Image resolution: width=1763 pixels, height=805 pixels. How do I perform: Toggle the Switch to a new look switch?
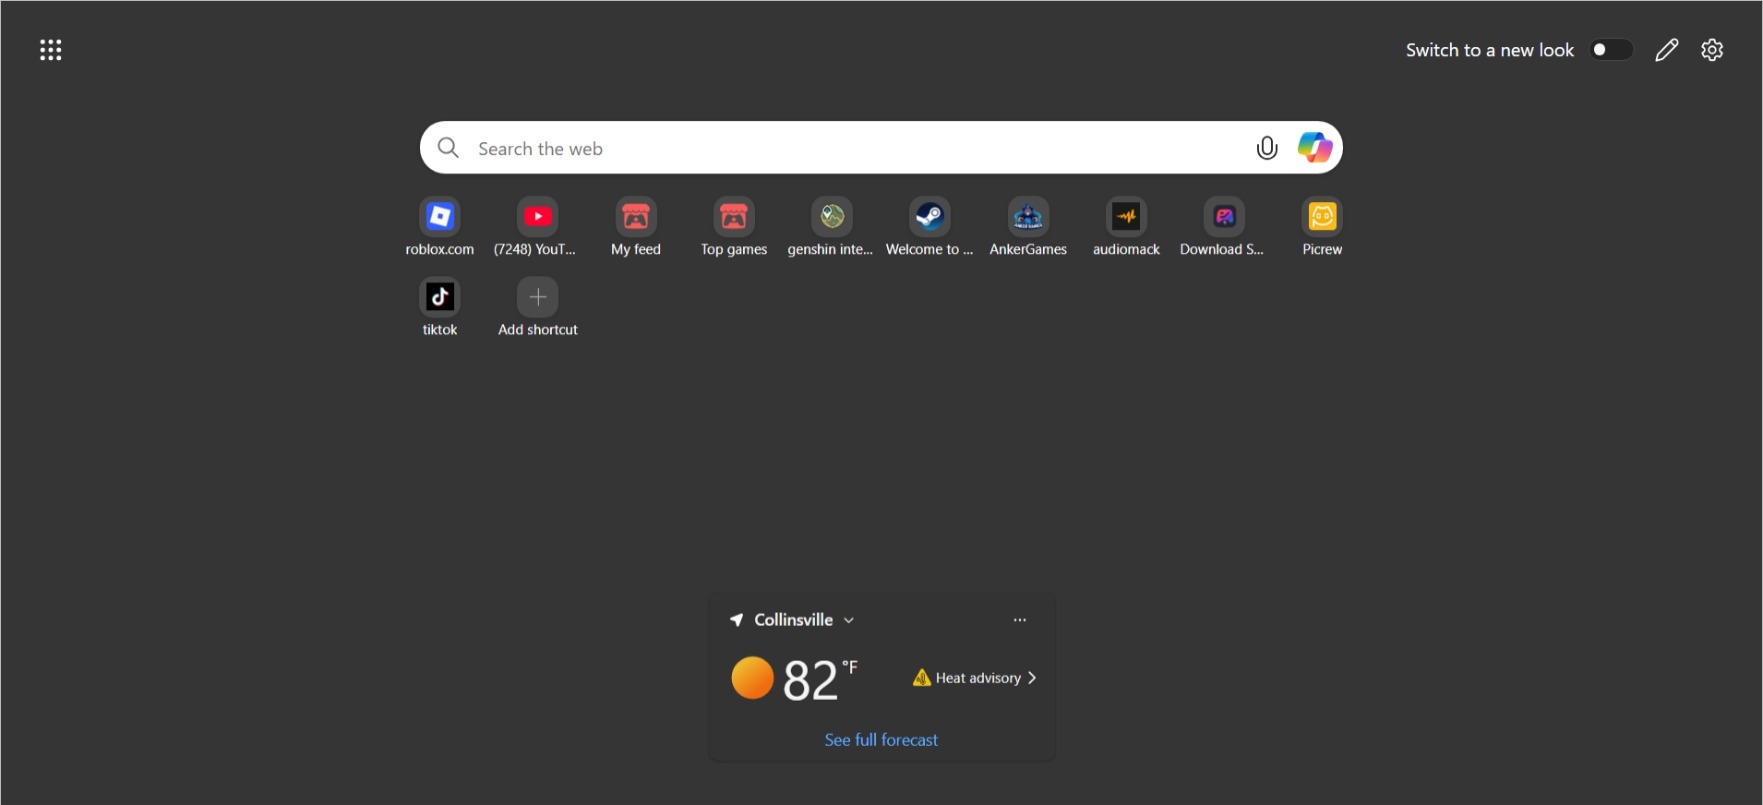pyautogui.click(x=1611, y=50)
